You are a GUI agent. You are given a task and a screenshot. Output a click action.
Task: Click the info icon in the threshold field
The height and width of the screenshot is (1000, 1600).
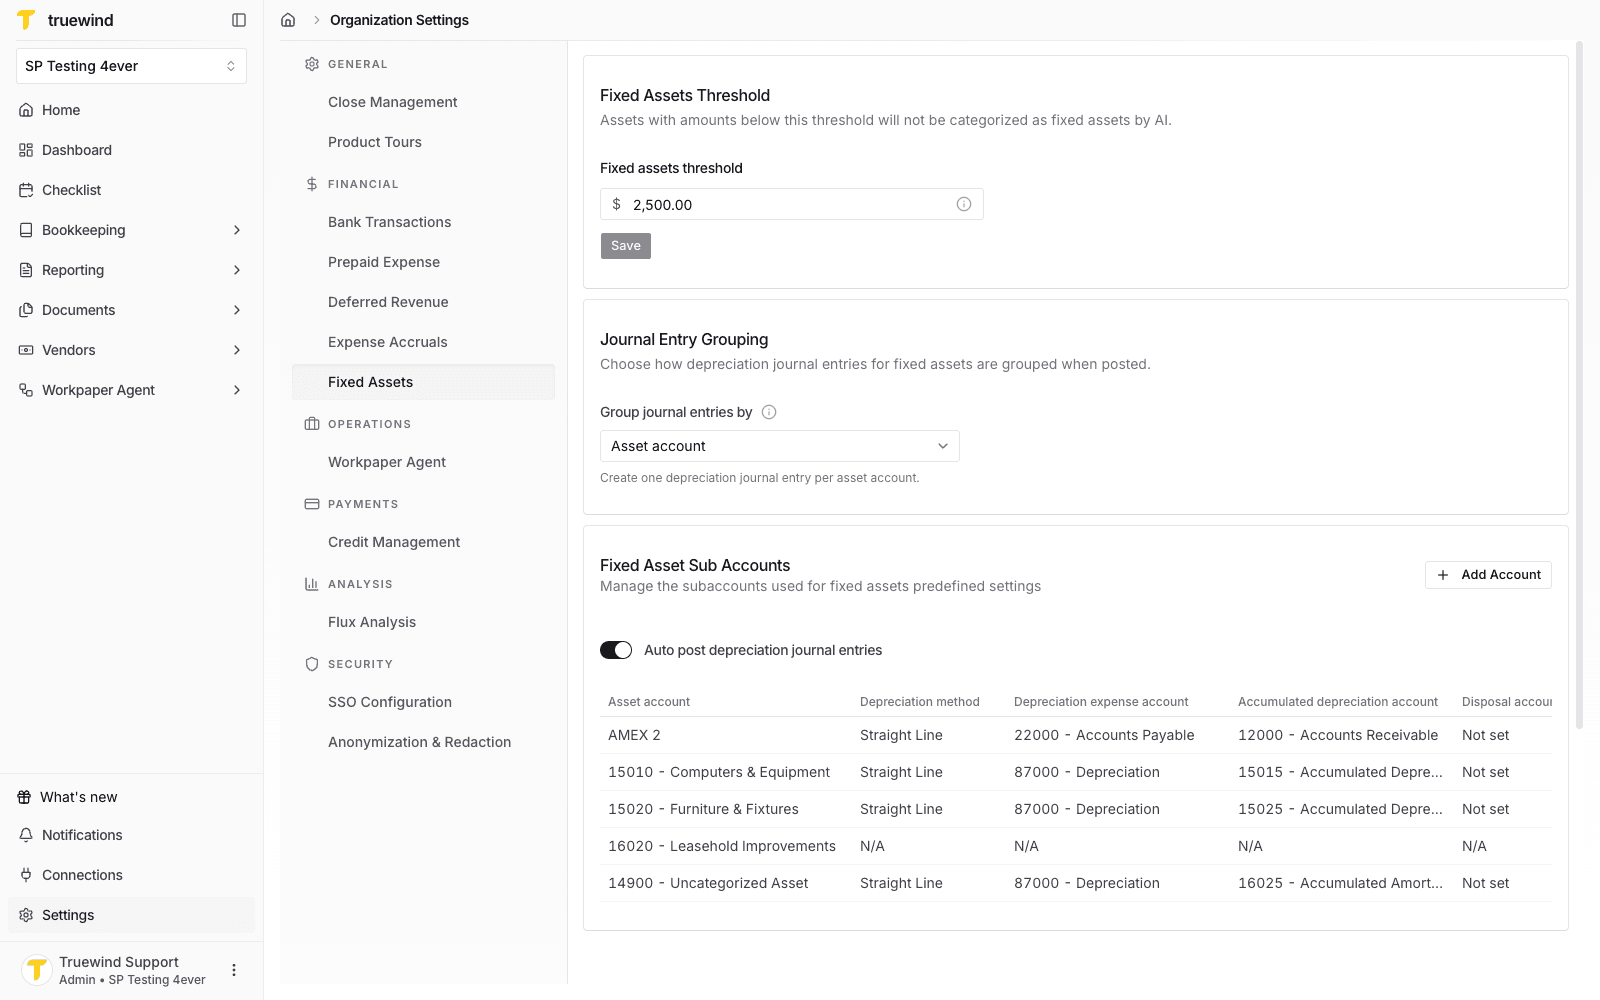tap(964, 204)
